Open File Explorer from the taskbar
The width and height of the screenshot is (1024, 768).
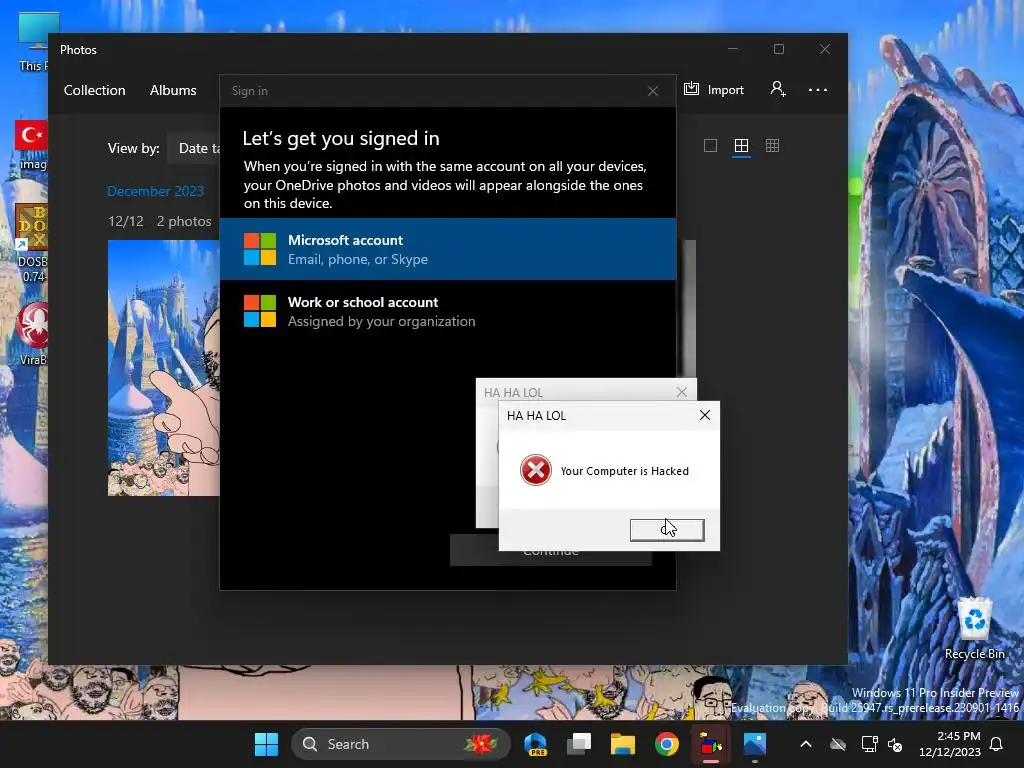[622, 744]
